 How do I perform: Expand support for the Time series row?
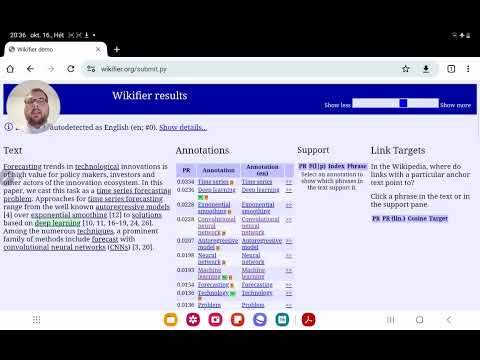289,182
